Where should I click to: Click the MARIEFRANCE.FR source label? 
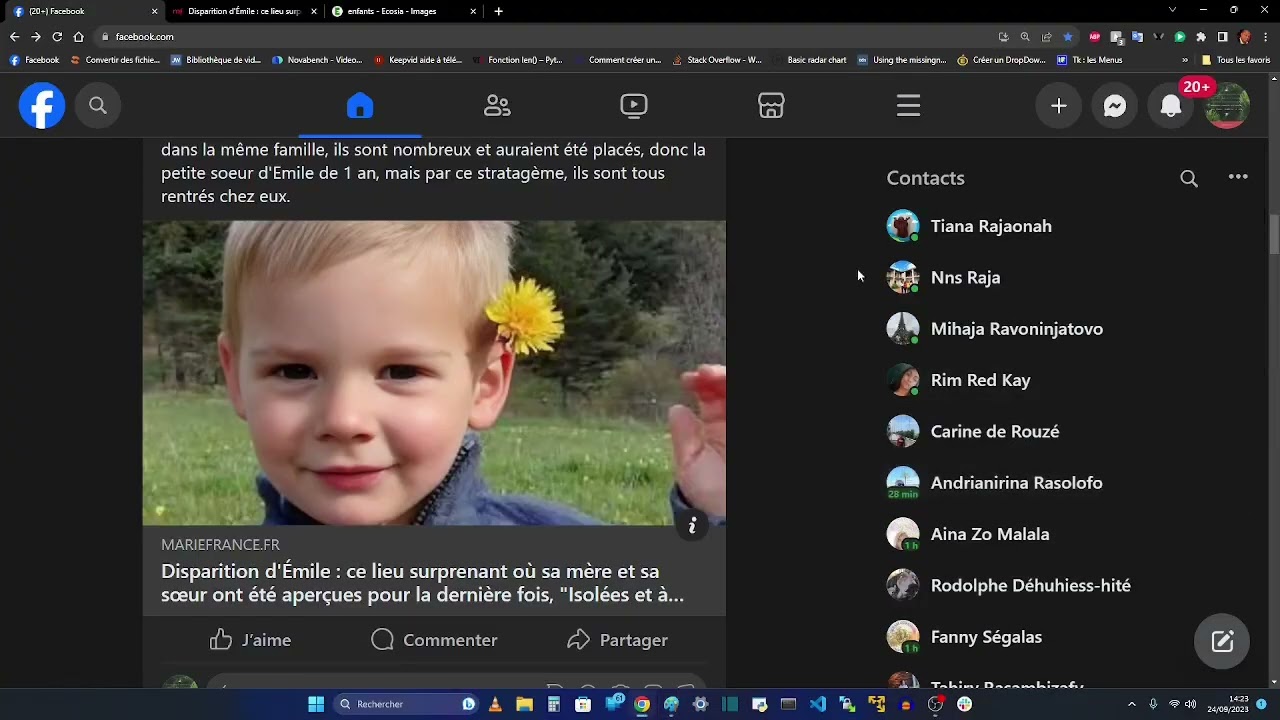tap(220, 545)
